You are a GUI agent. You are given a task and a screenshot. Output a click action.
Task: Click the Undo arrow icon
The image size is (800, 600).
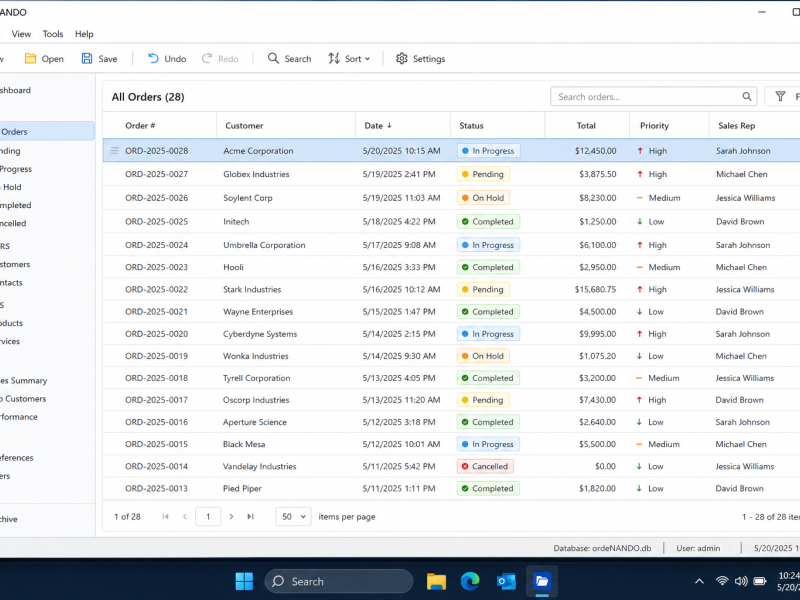153,59
